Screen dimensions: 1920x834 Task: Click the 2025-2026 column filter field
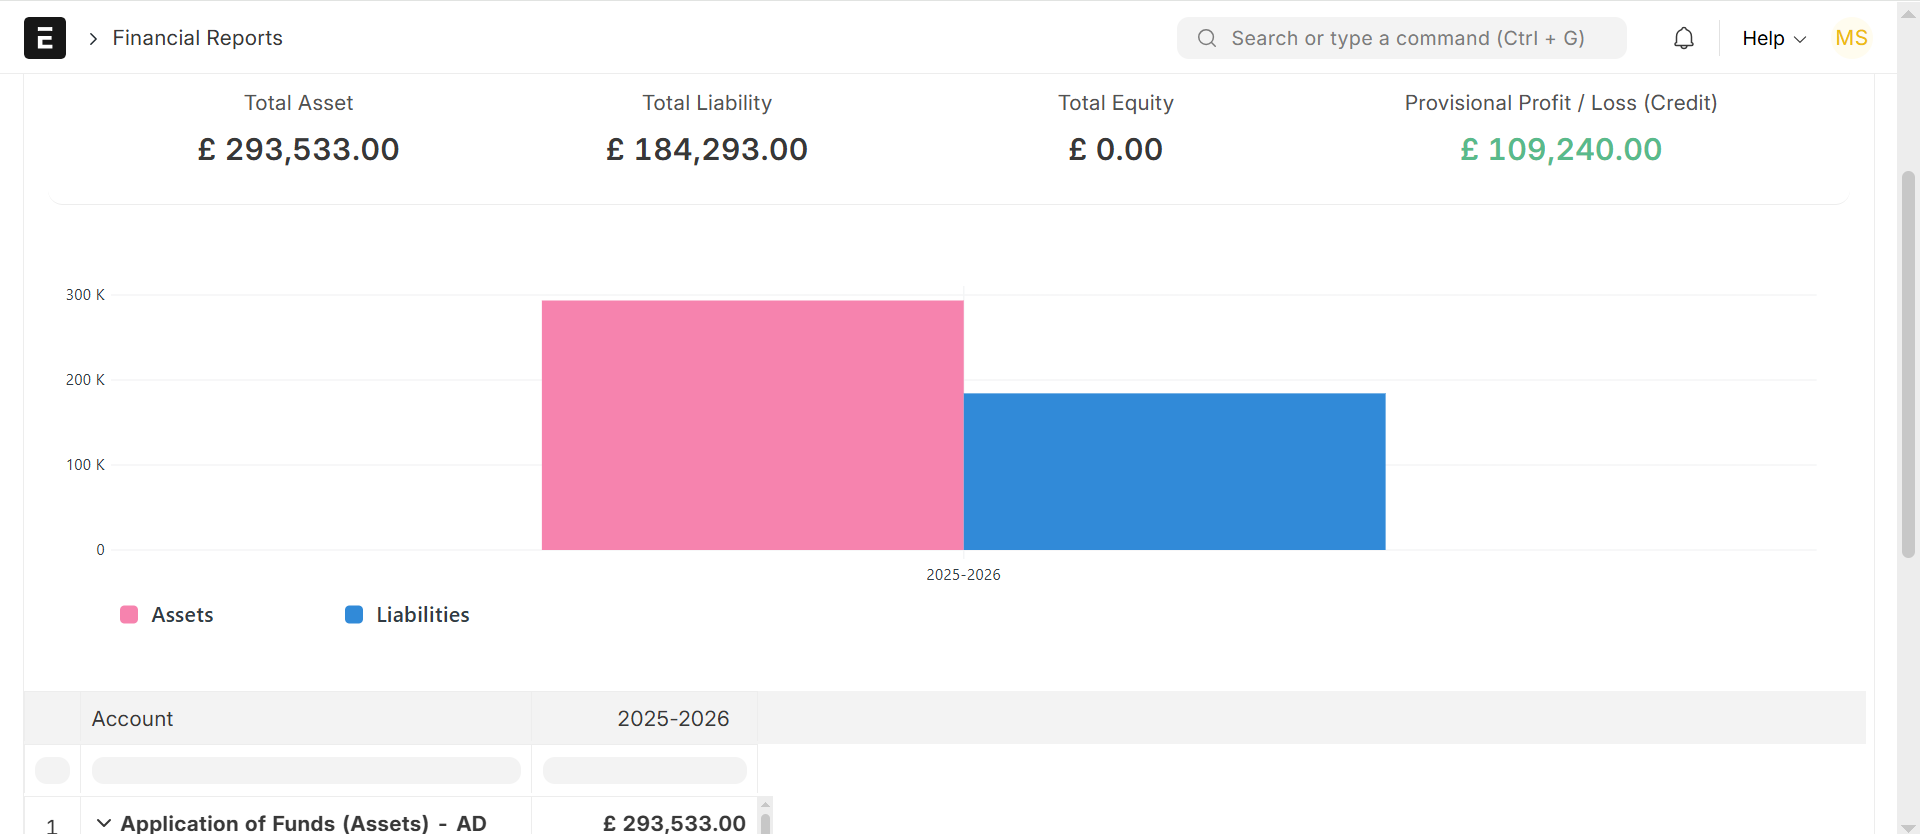pyautogui.click(x=645, y=770)
